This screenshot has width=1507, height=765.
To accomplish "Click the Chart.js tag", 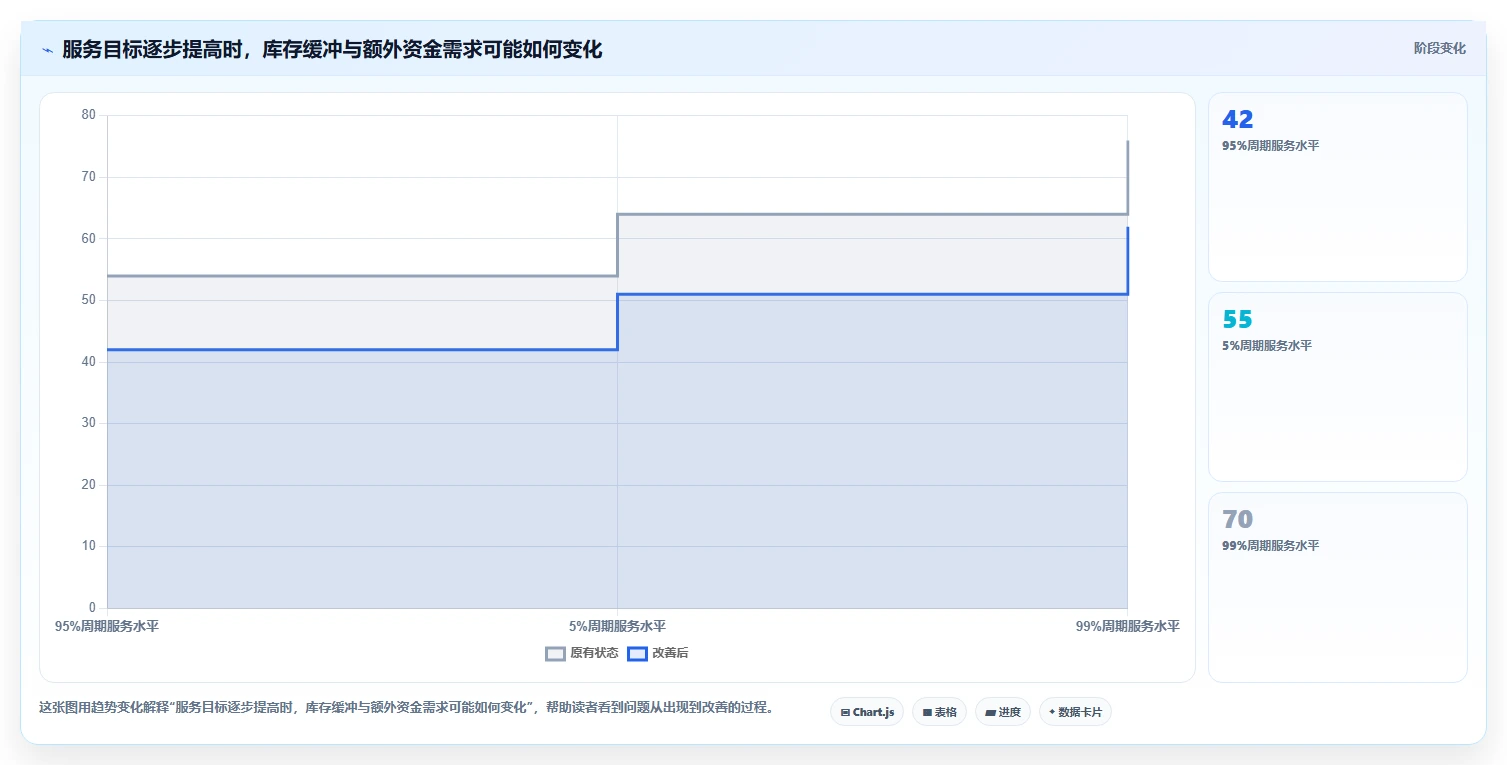I will [867, 712].
